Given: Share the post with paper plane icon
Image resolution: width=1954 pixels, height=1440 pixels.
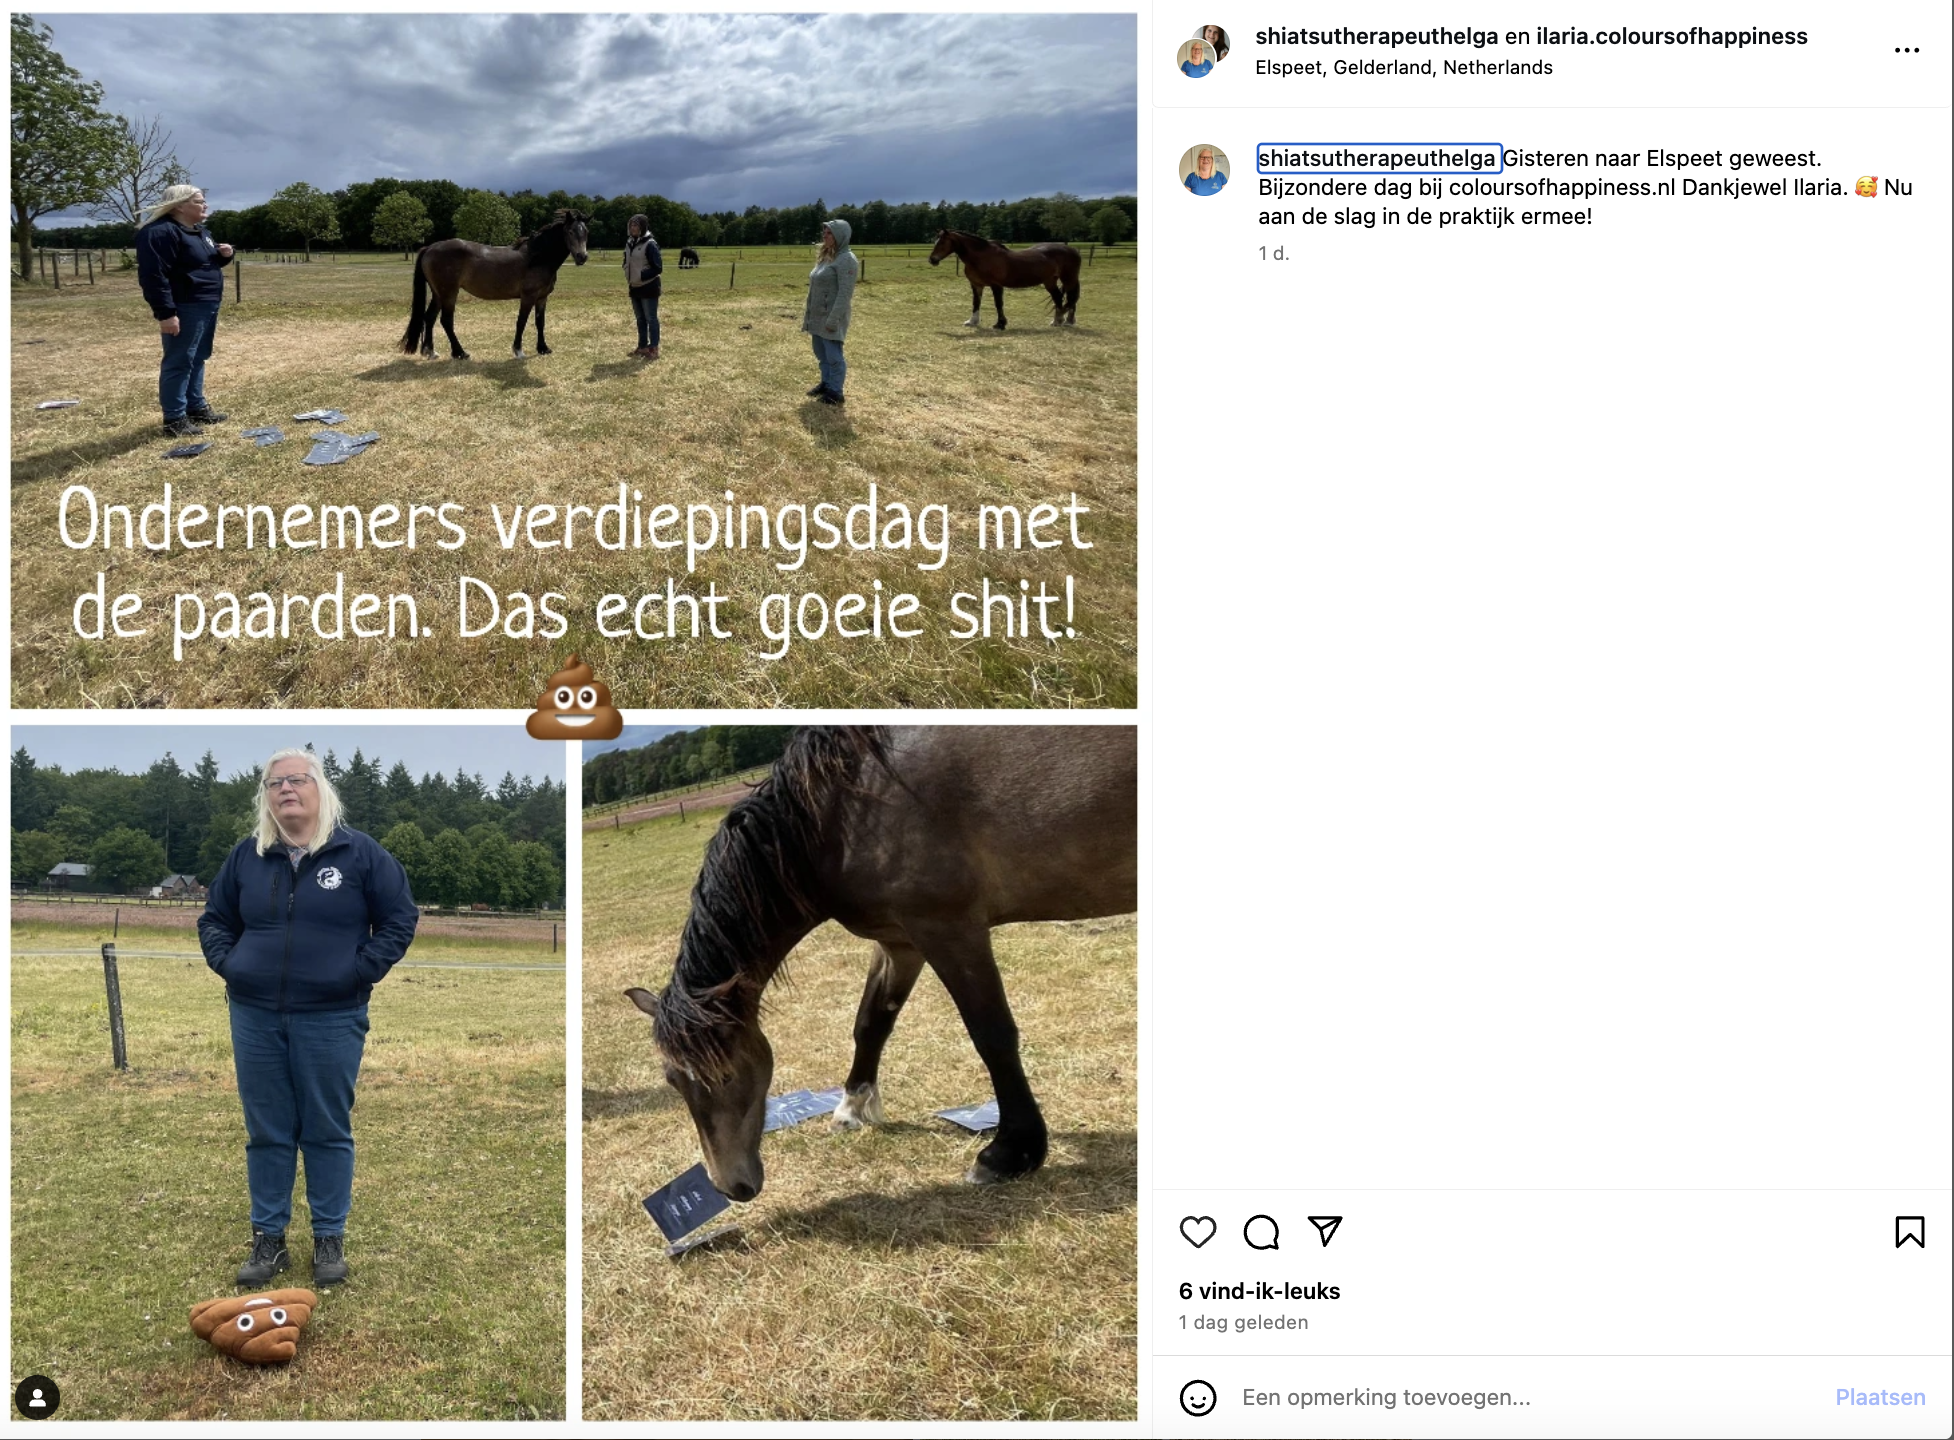Looking at the screenshot, I should (x=1325, y=1231).
